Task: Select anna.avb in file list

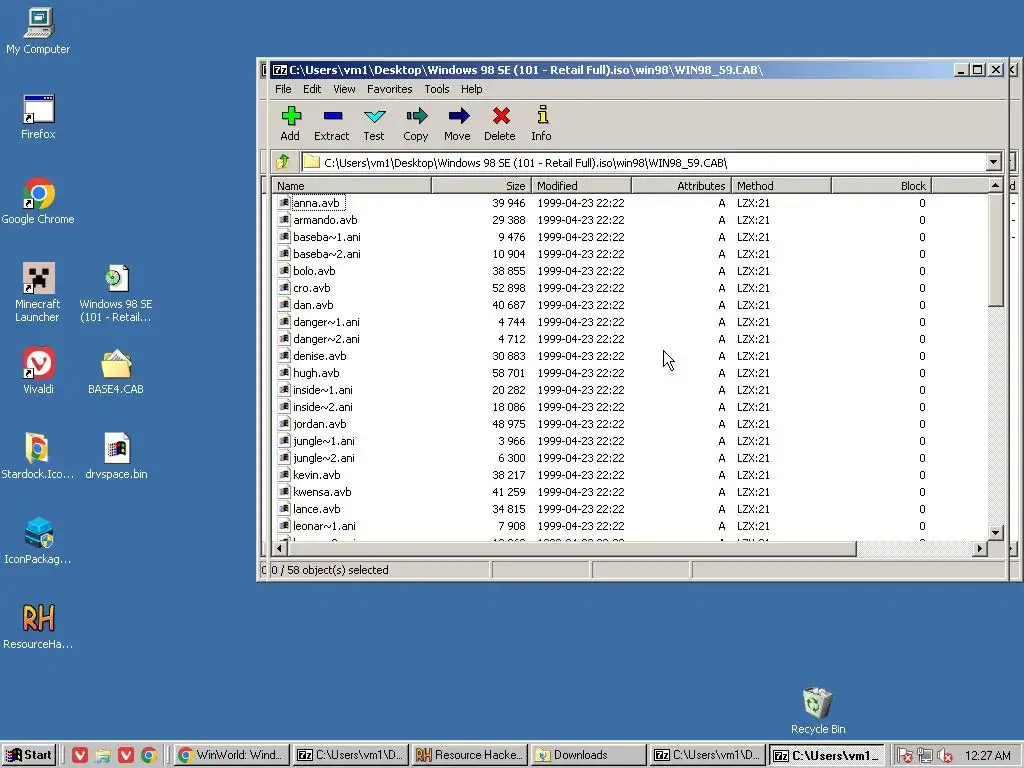Action: click(316, 203)
